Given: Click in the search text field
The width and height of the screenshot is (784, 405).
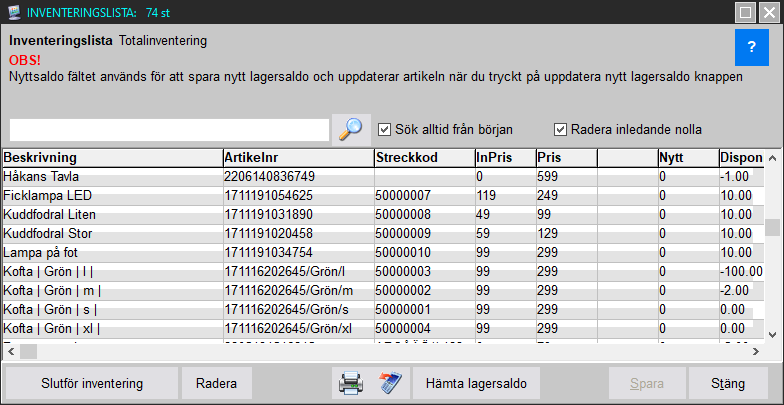Looking at the screenshot, I should tap(169, 130).
